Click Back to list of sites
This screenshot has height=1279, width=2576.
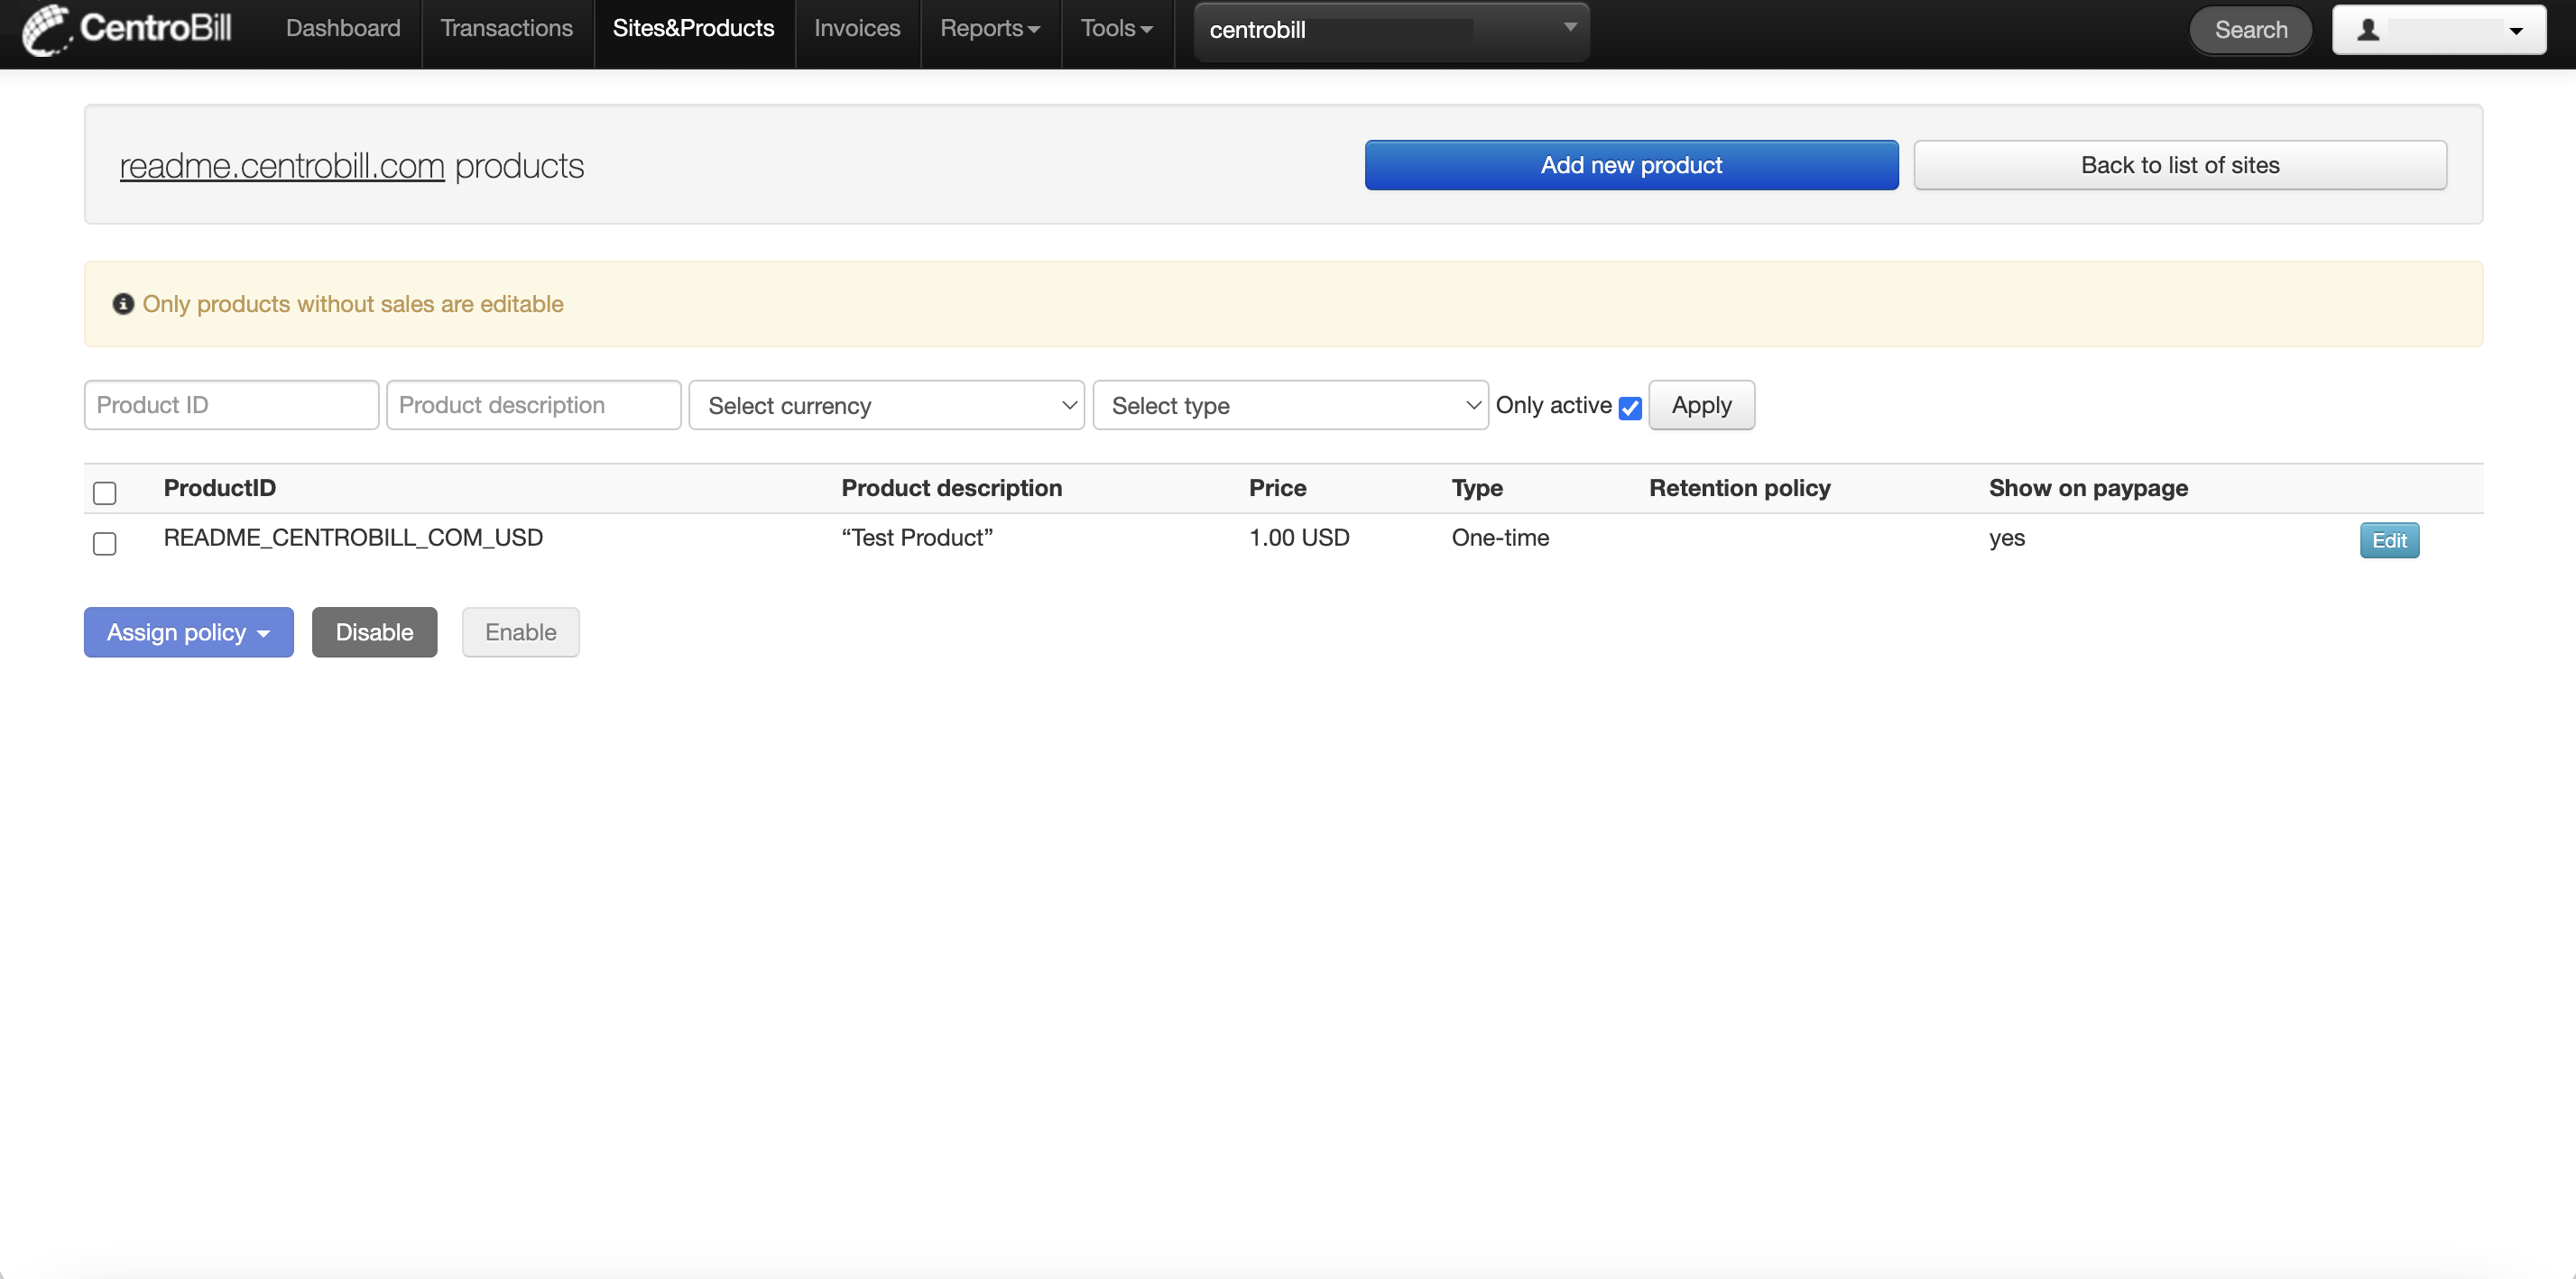click(2180, 165)
